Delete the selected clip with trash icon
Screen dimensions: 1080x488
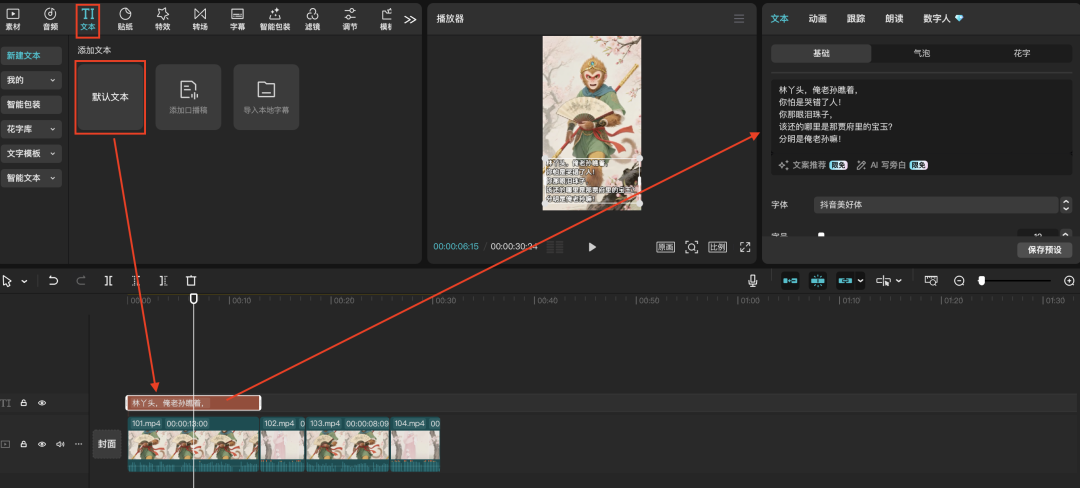[191, 281]
